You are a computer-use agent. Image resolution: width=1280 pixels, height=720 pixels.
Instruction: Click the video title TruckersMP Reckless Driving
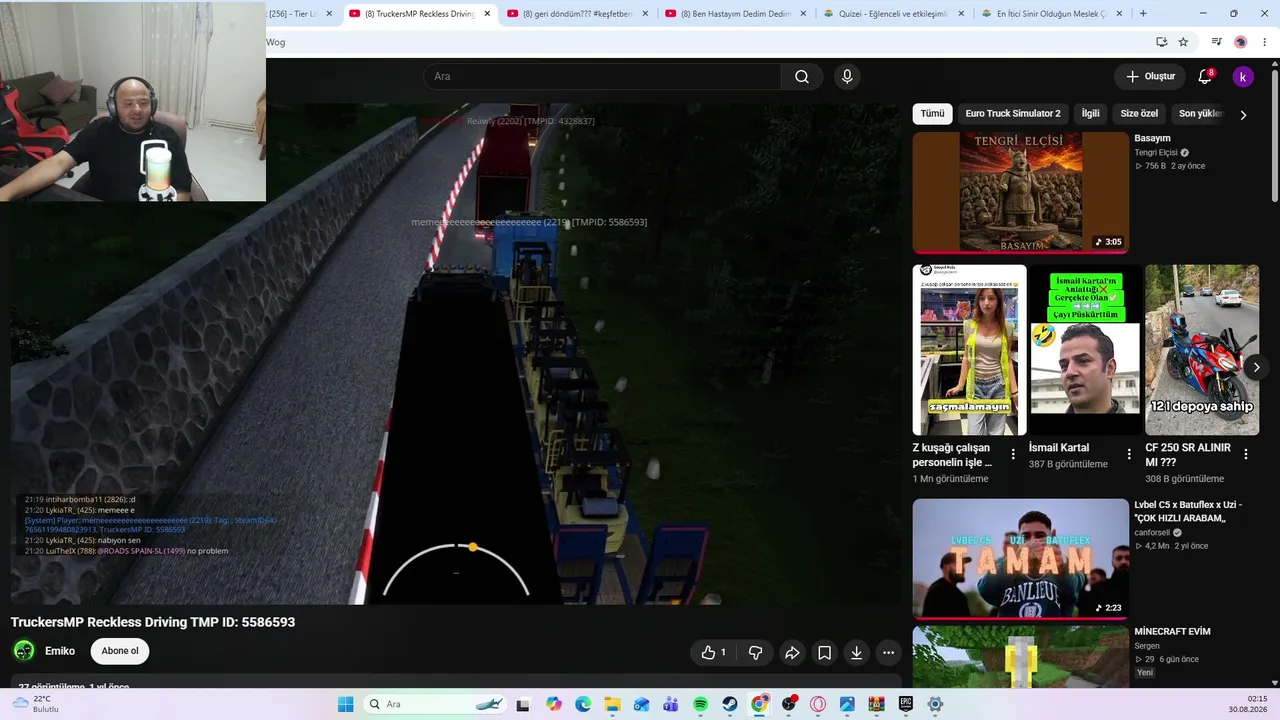(x=153, y=622)
